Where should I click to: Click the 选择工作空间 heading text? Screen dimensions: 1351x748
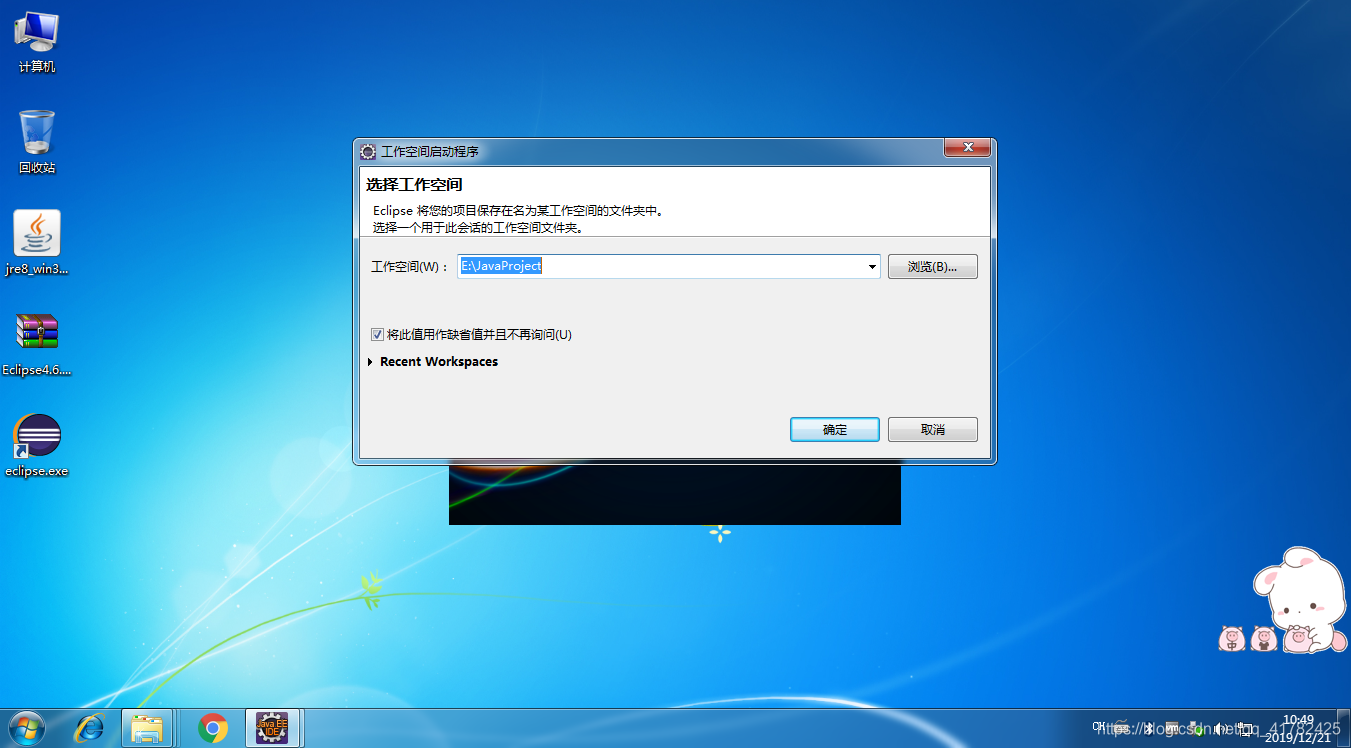414,185
